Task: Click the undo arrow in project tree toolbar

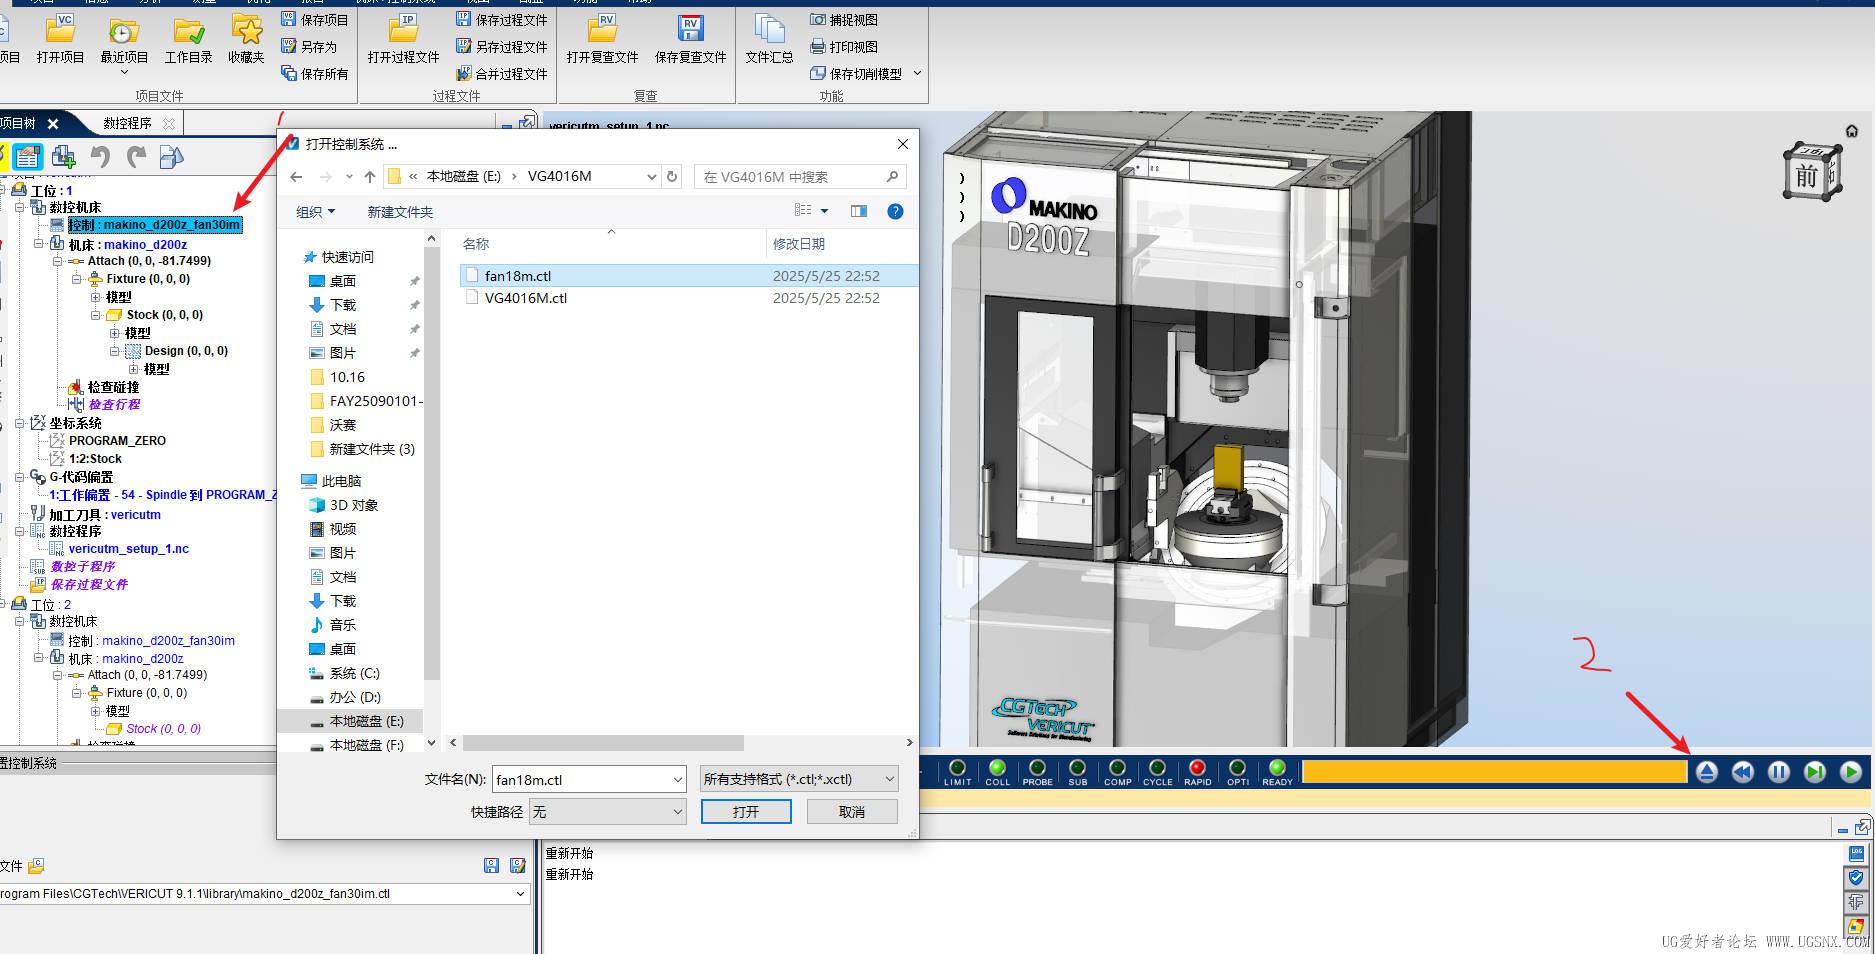Action: click(x=100, y=157)
